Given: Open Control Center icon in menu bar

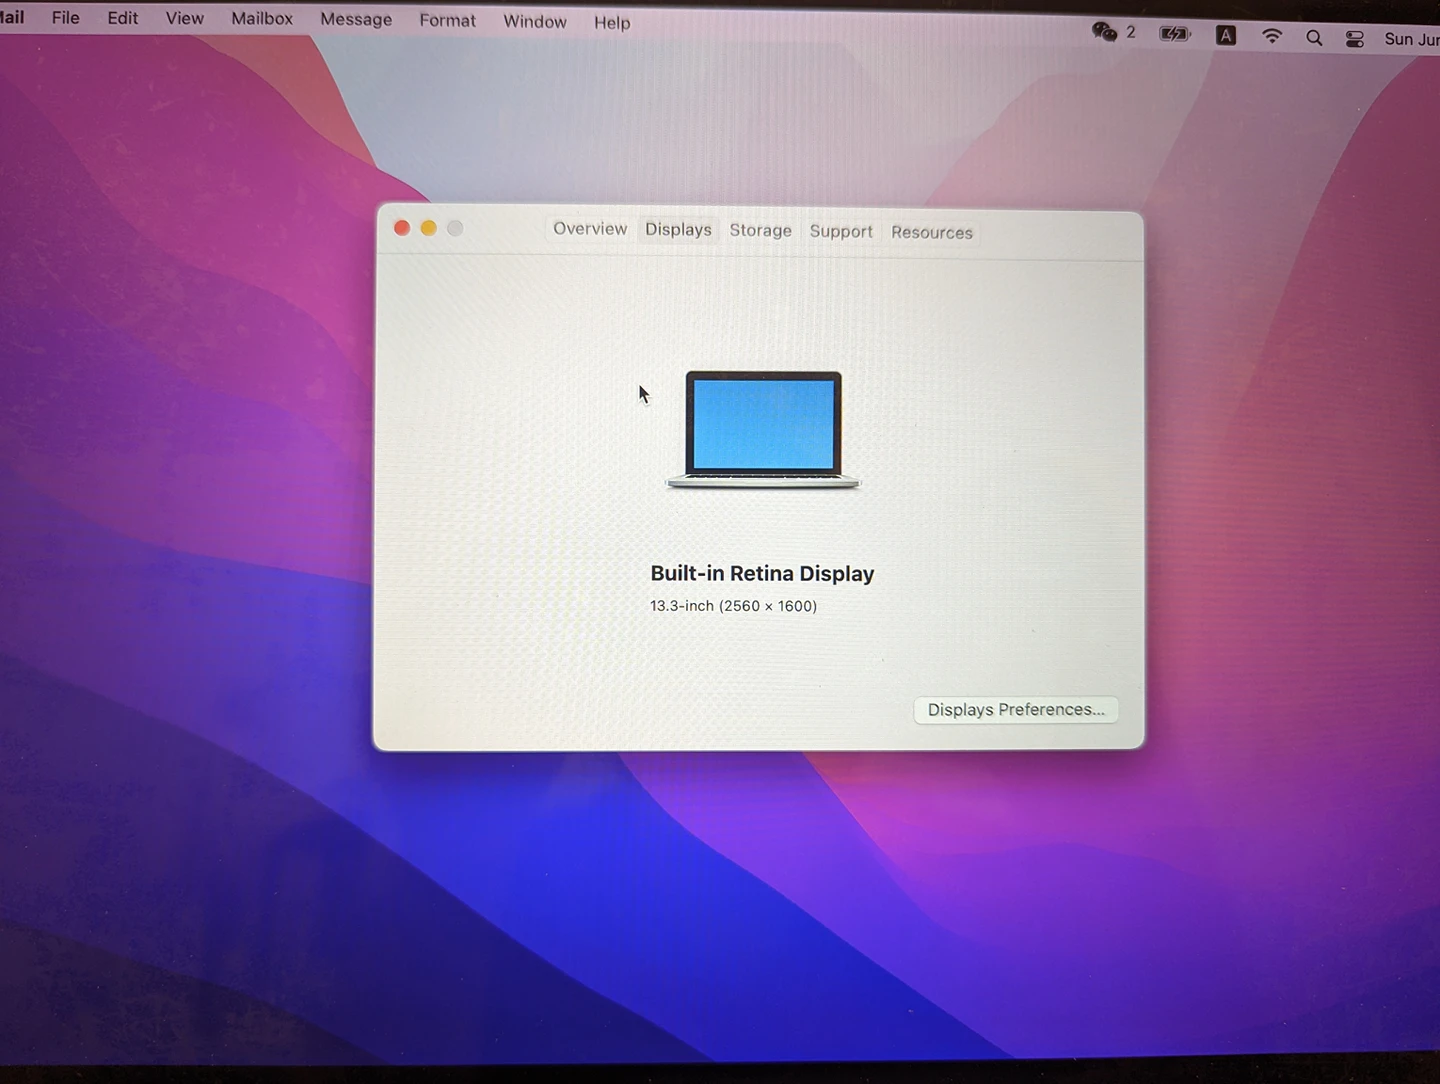Looking at the screenshot, I should point(1354,39).
